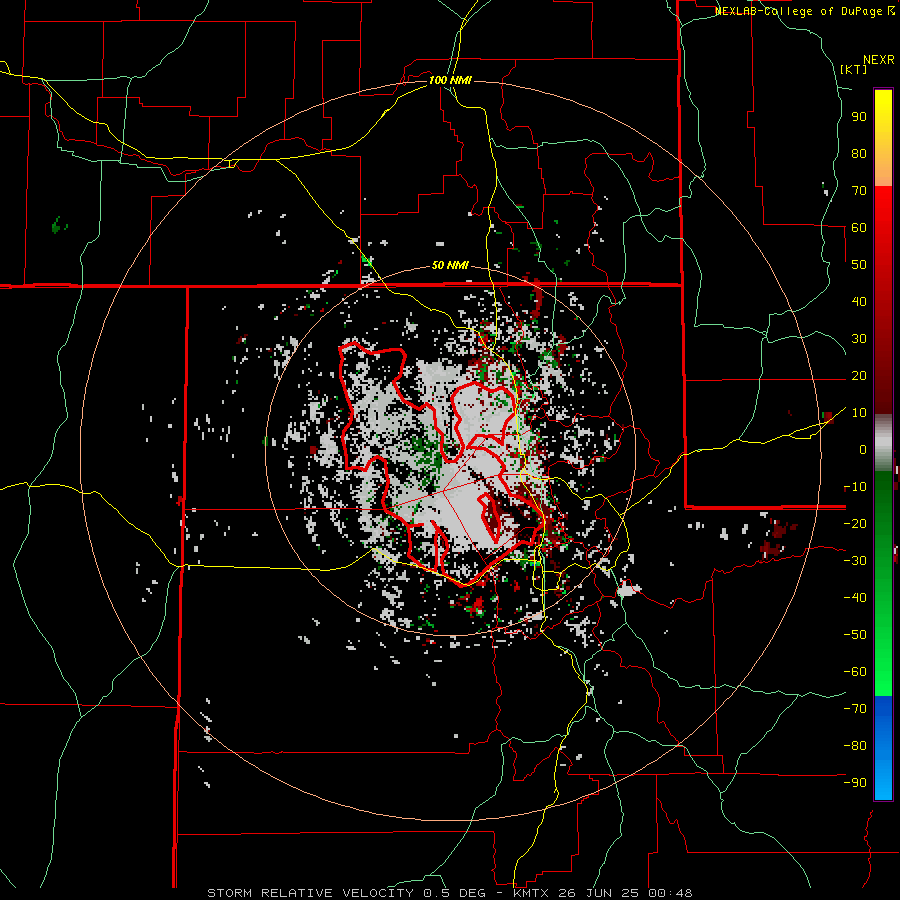Click the 80 value on the velocity scale
Viewport: 900px width, 900px height.
(859, 153)
